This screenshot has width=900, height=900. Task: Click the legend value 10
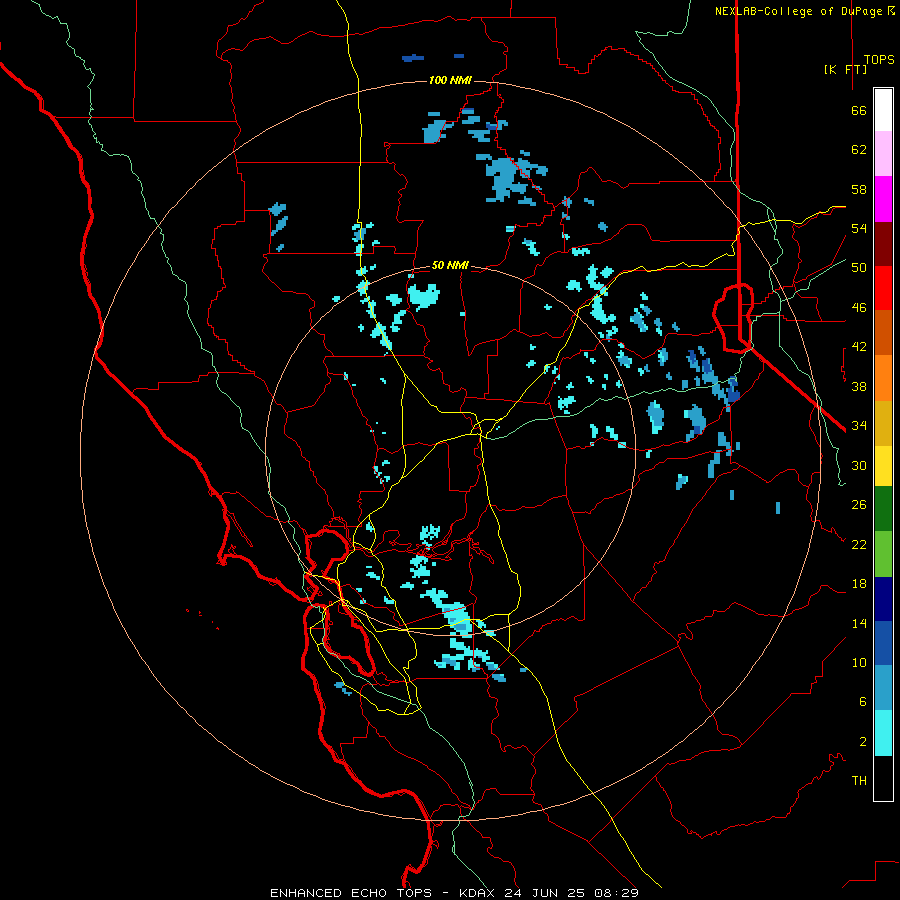tap(859, 662)
